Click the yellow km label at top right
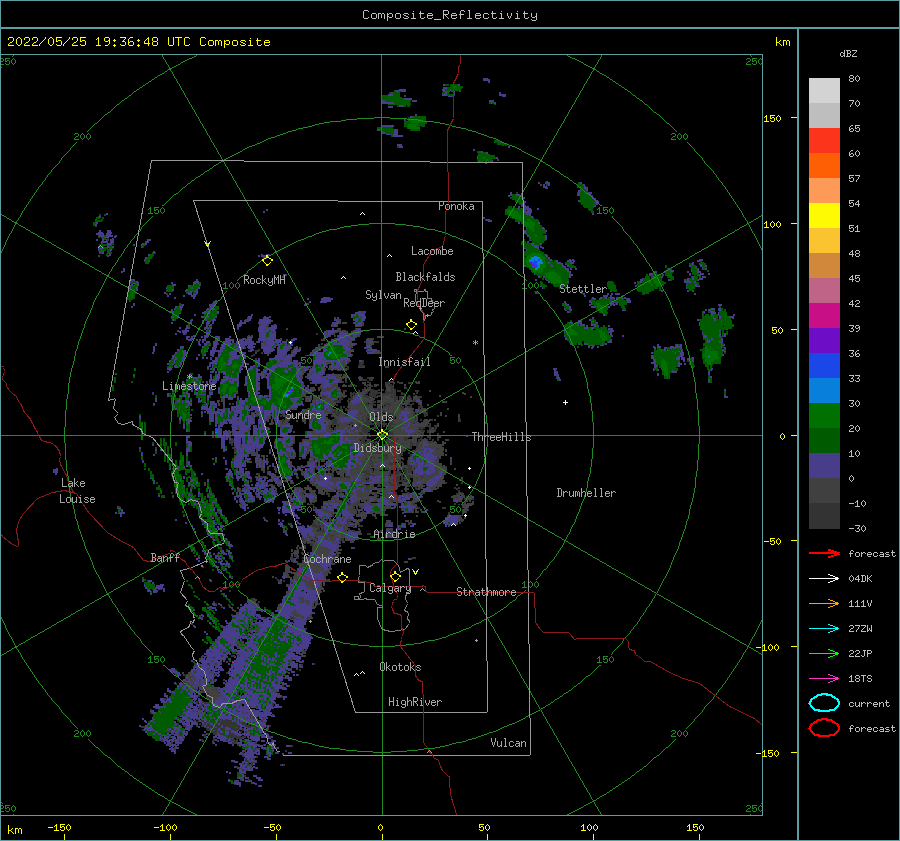900x841 pixels. pyautogui.click(x=783, y=42)
